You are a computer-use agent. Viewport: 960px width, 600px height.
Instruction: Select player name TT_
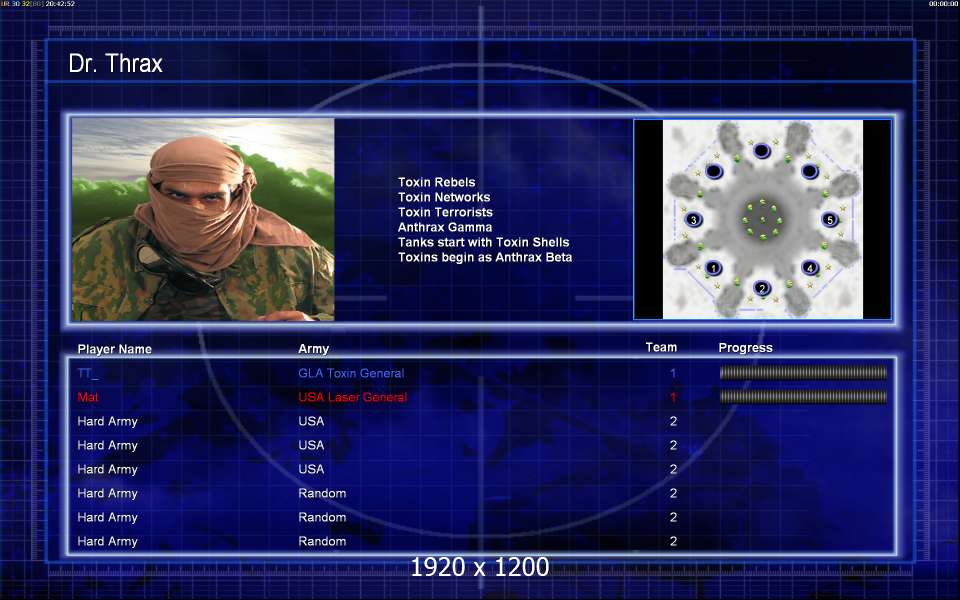pyautogui.click(x=88, y=373)
